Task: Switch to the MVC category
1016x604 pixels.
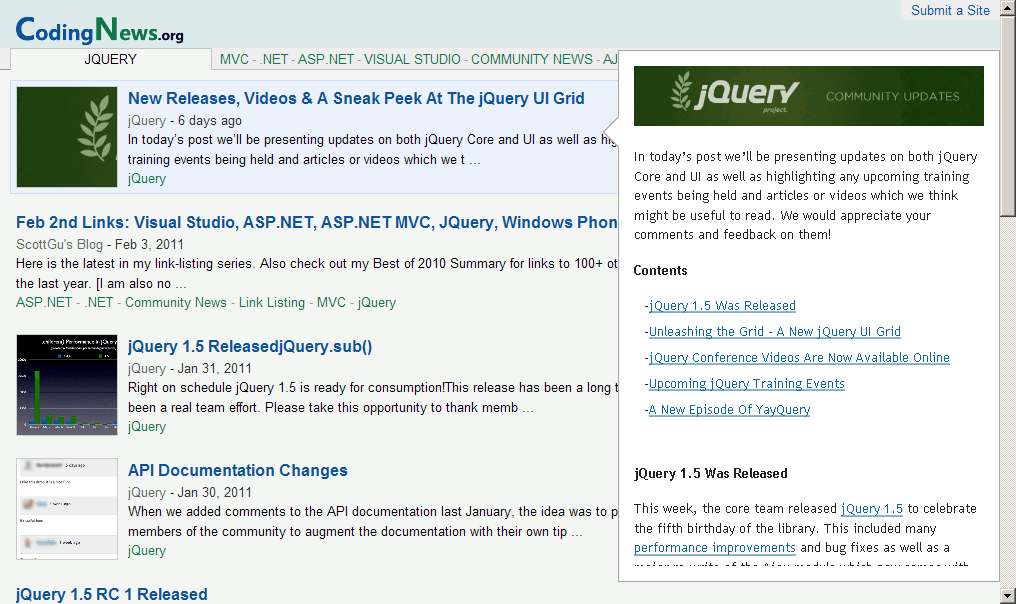Action: tap(234, 60)
